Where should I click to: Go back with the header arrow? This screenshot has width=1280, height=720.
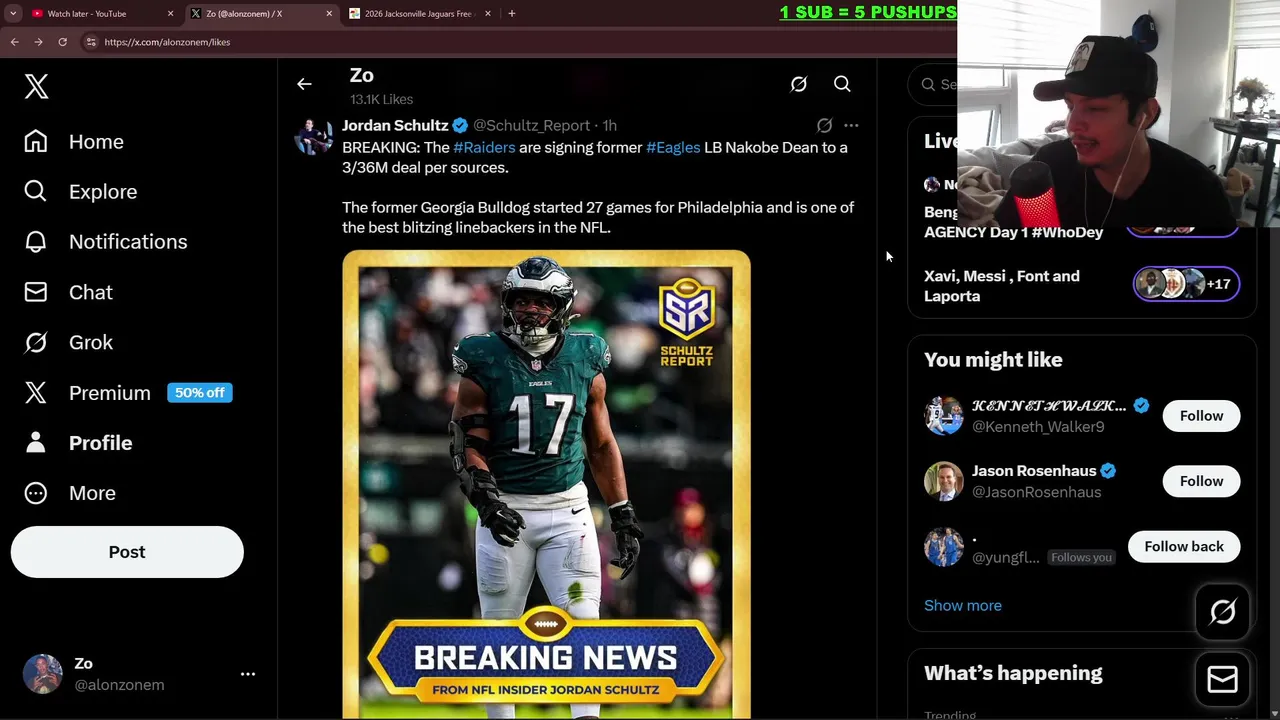point(304,84)
